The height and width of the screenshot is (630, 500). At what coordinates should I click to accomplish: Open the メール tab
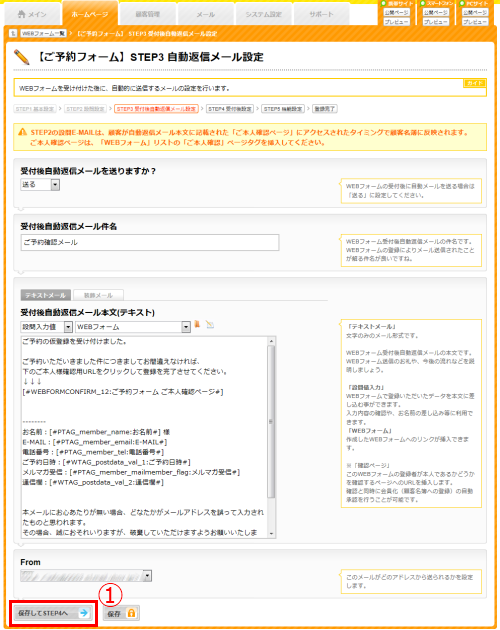click(x=205, y=14)
